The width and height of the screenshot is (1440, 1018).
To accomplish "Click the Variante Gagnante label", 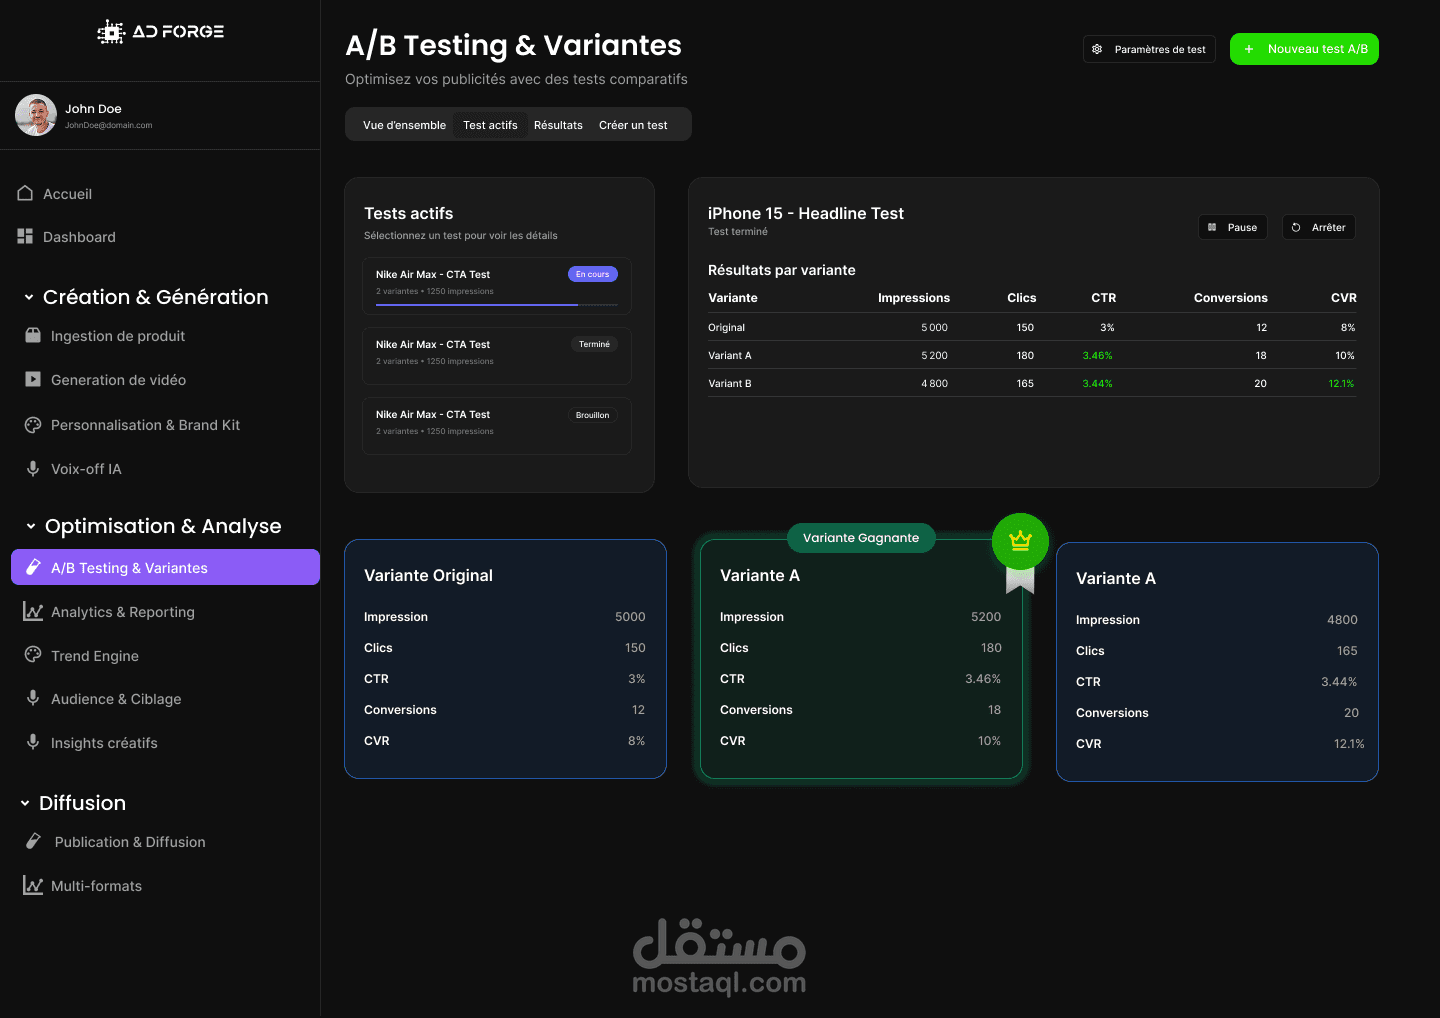I will tap(861, 538).
